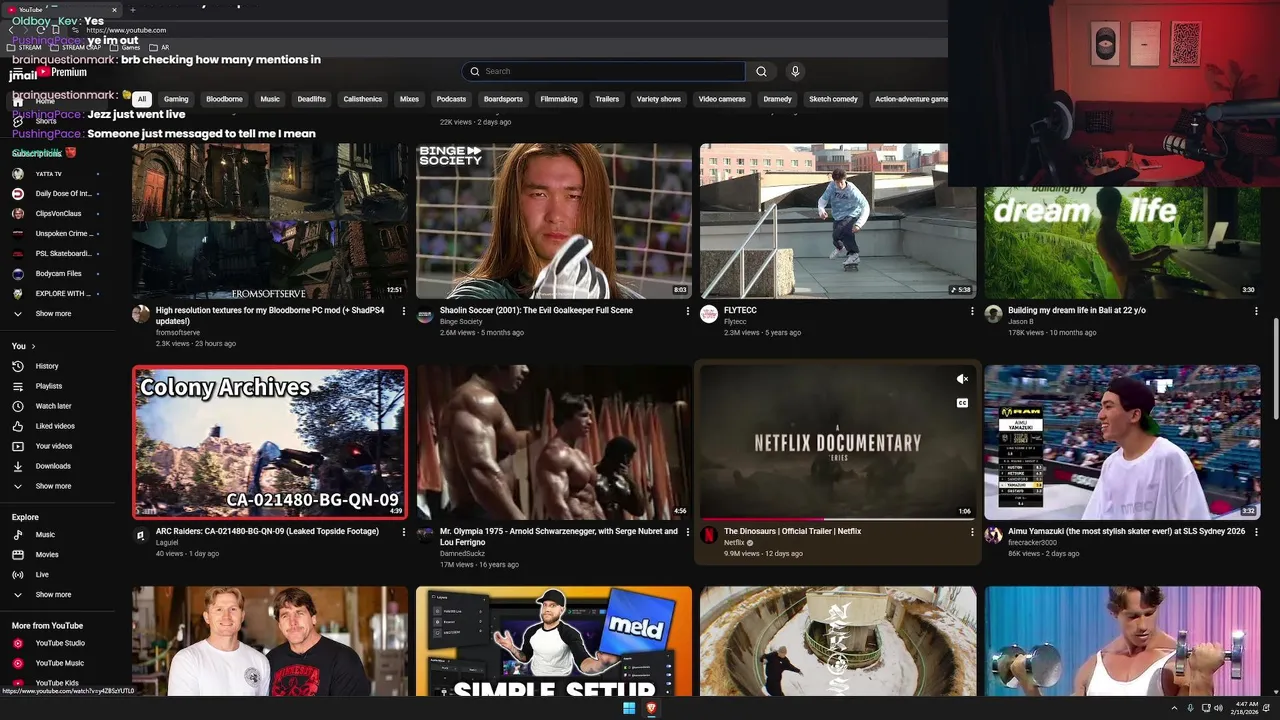Image resolution: width=1280 pixels, height=720 pixels.
Task: Open Colony Archives ARC Raiders thumbnail
Action: 270,442
